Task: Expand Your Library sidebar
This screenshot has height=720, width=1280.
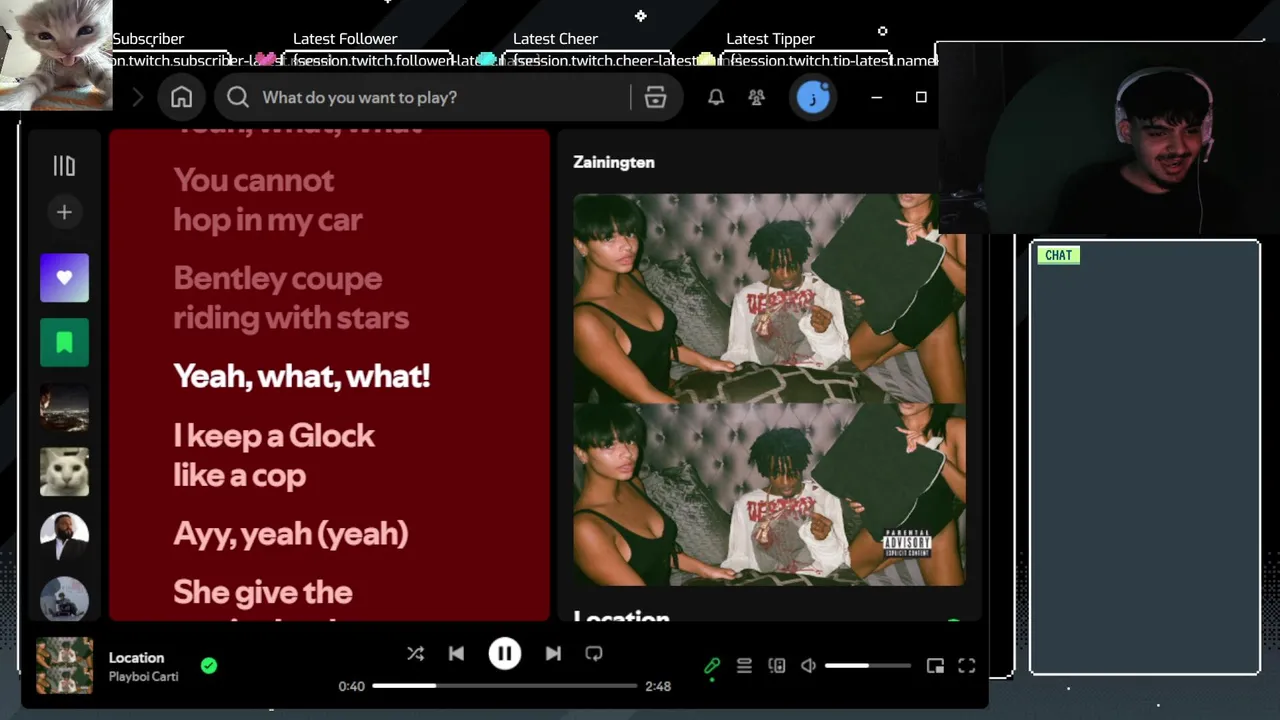Action: pos(64,166)
